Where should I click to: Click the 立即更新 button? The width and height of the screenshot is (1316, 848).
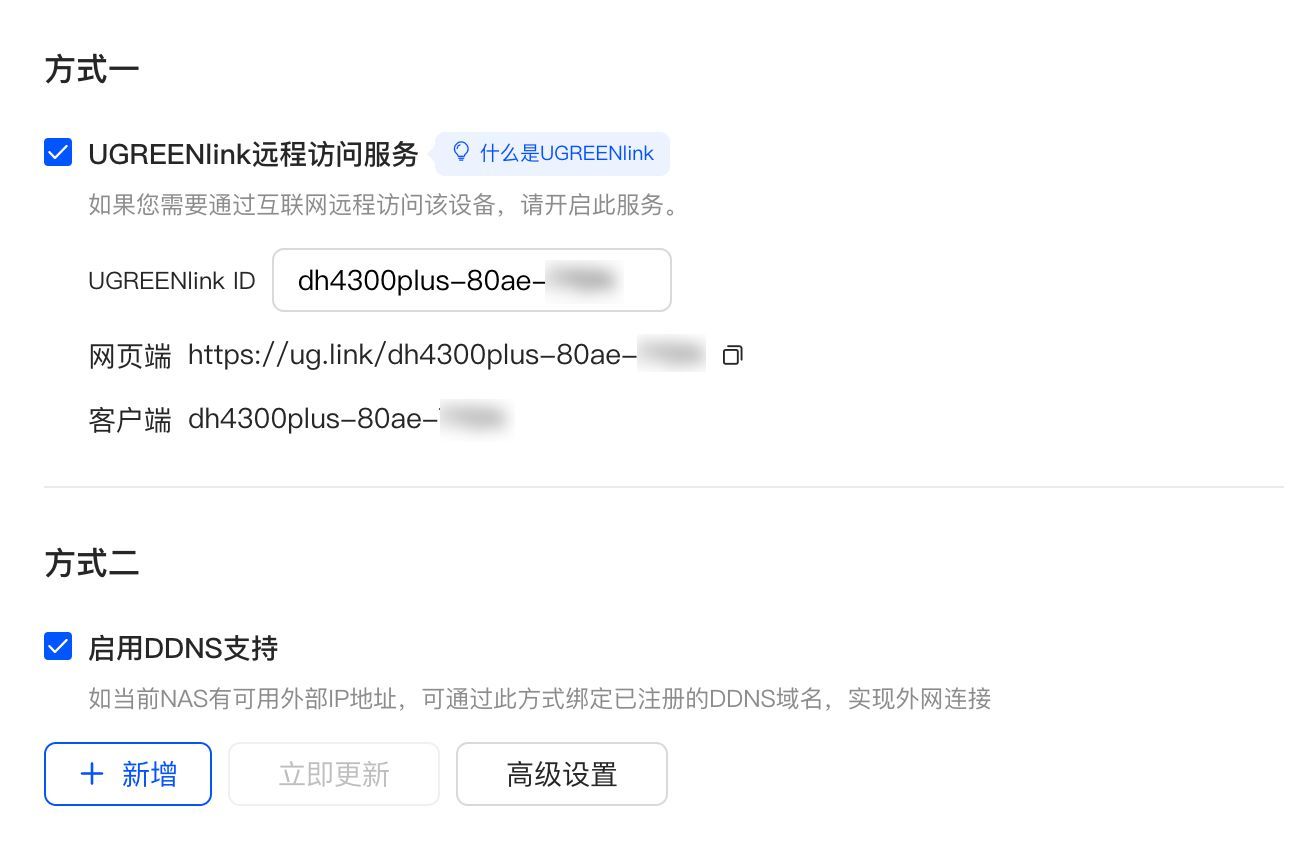[334, 774]
